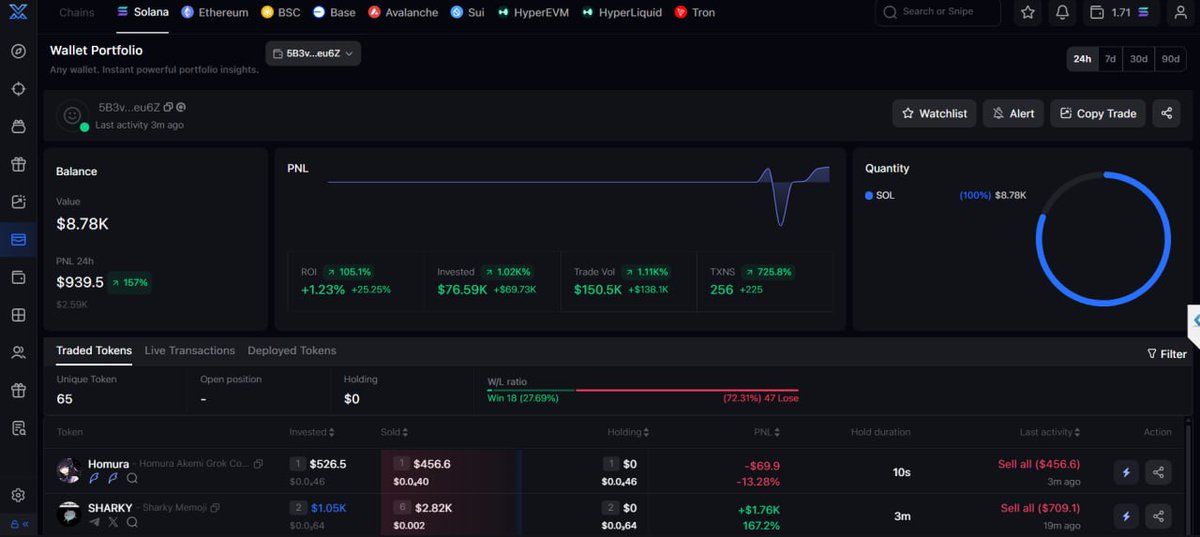Click the Copy Trade button
This screenshot has height=537, width=1200.
[x=1097, y=113]
